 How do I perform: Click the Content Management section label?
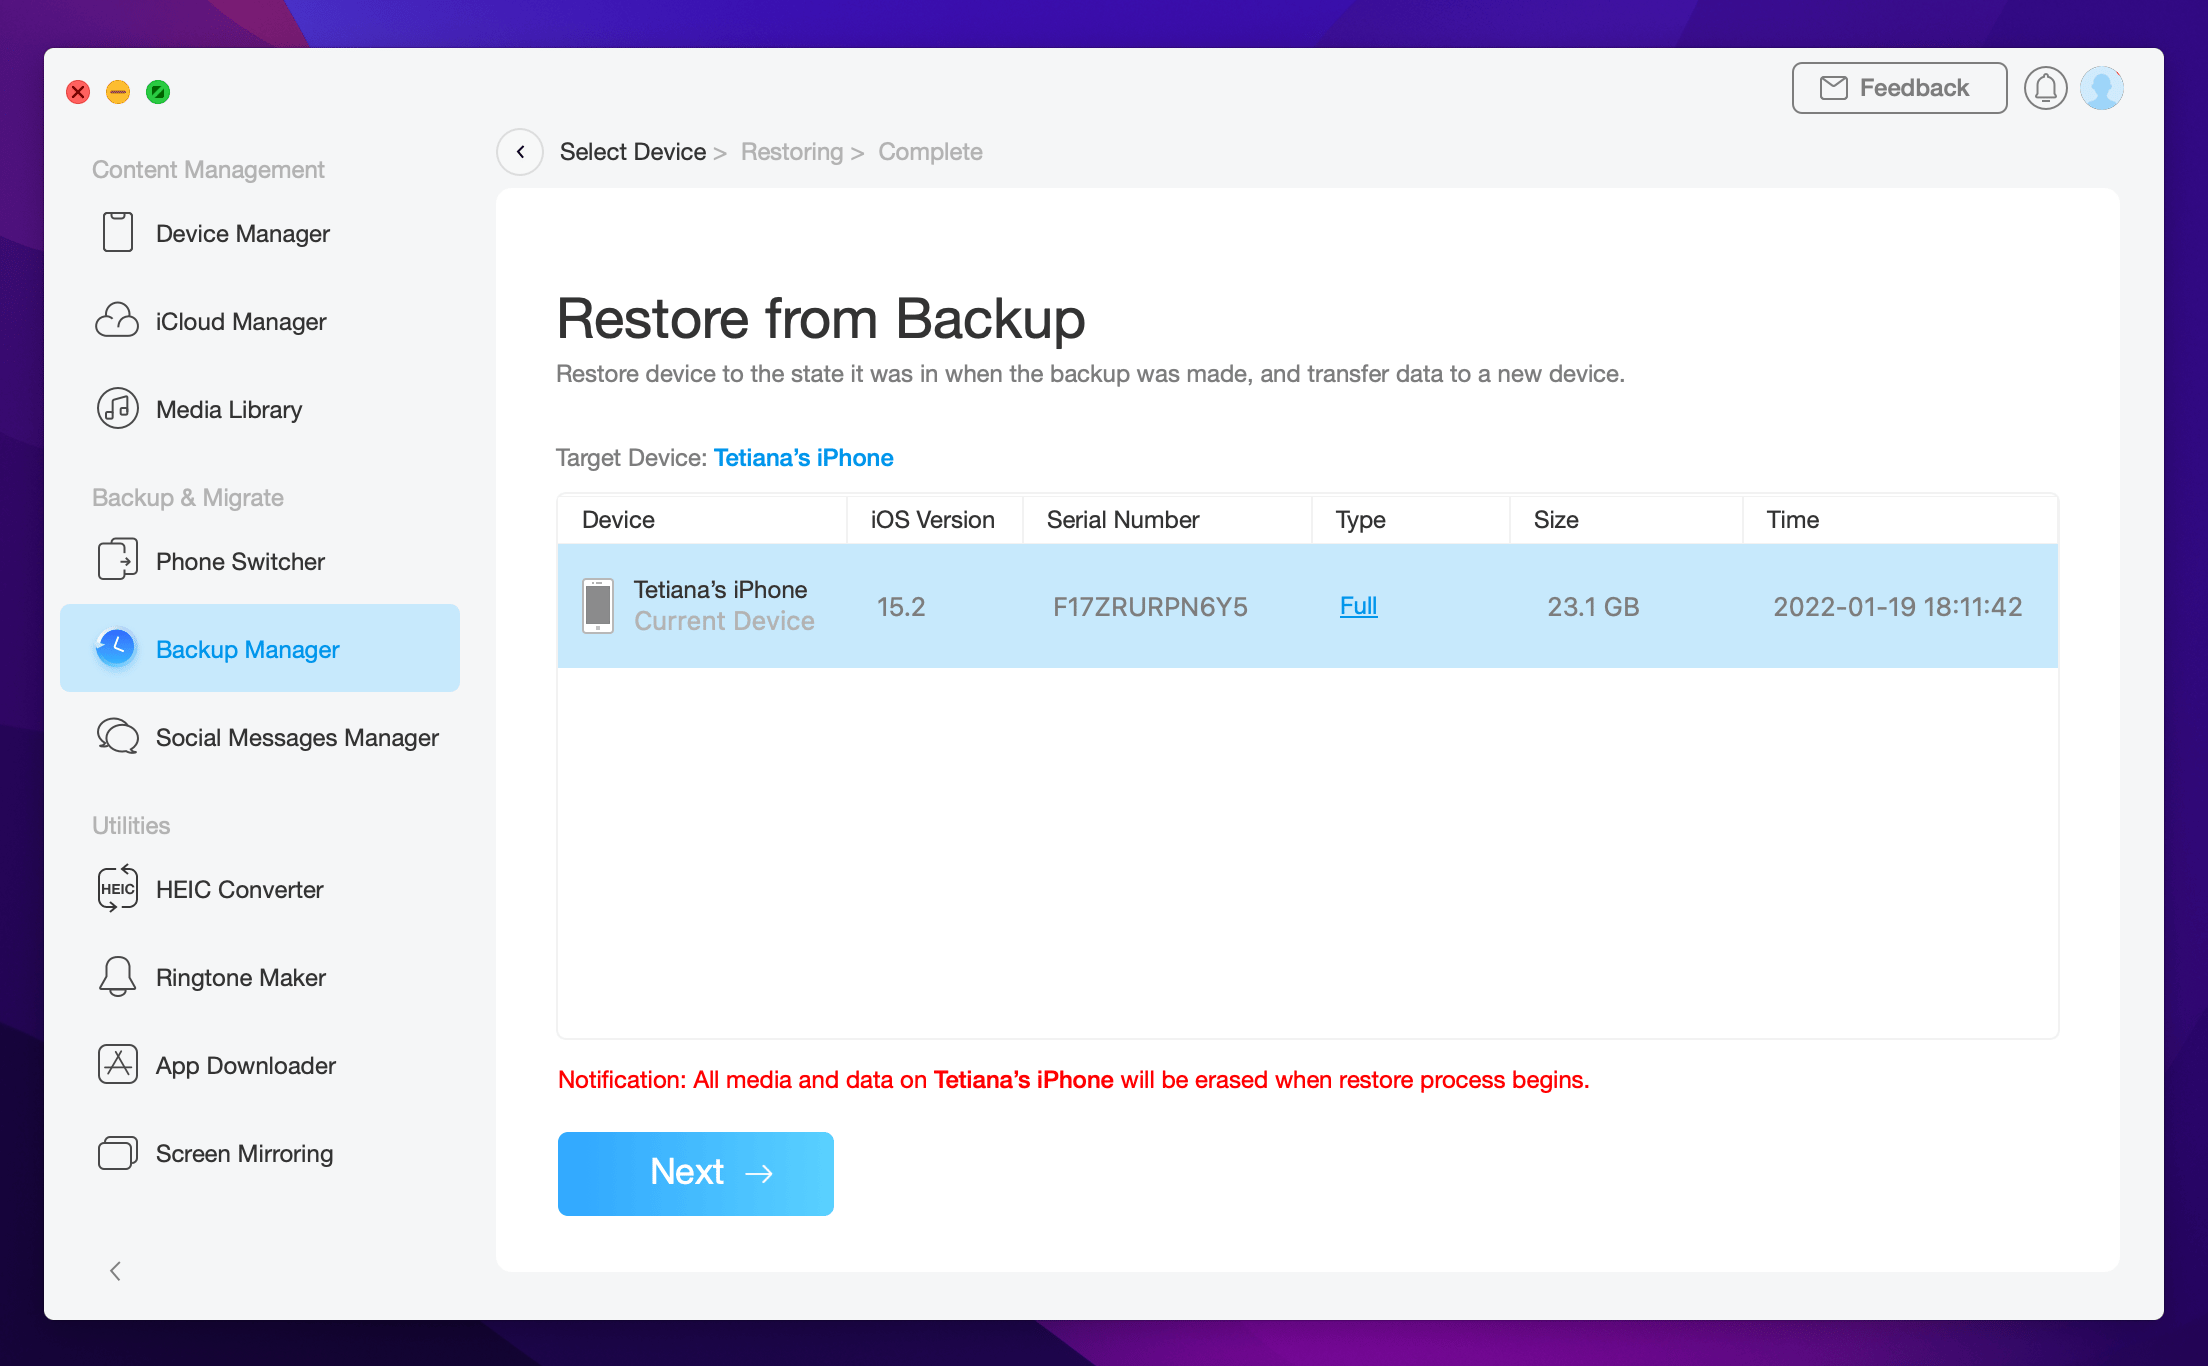click(x=208, y=170)
